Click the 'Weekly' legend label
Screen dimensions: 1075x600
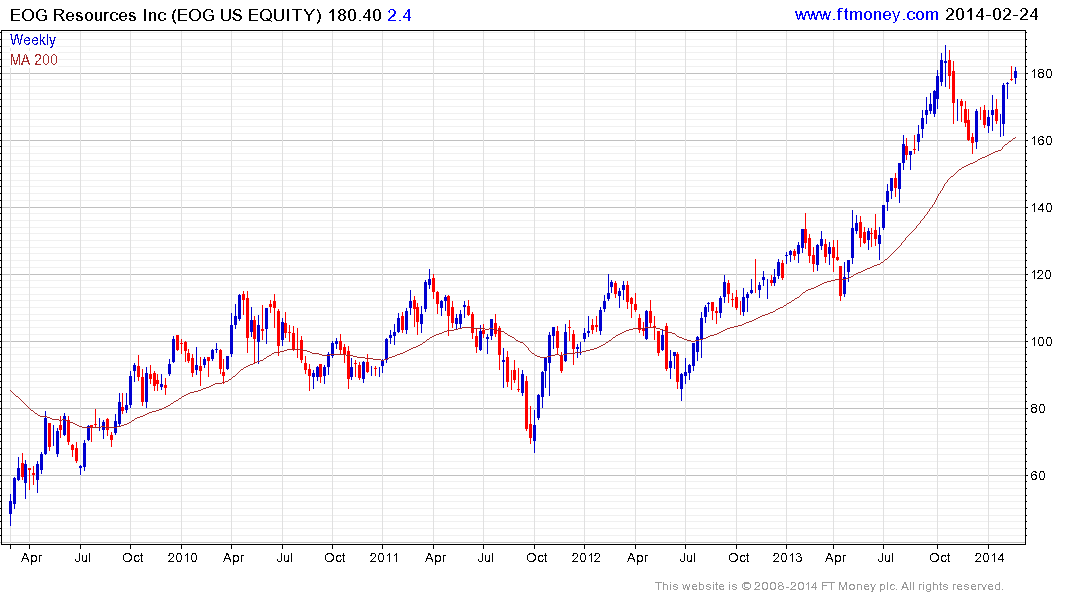tap(32, 40)
